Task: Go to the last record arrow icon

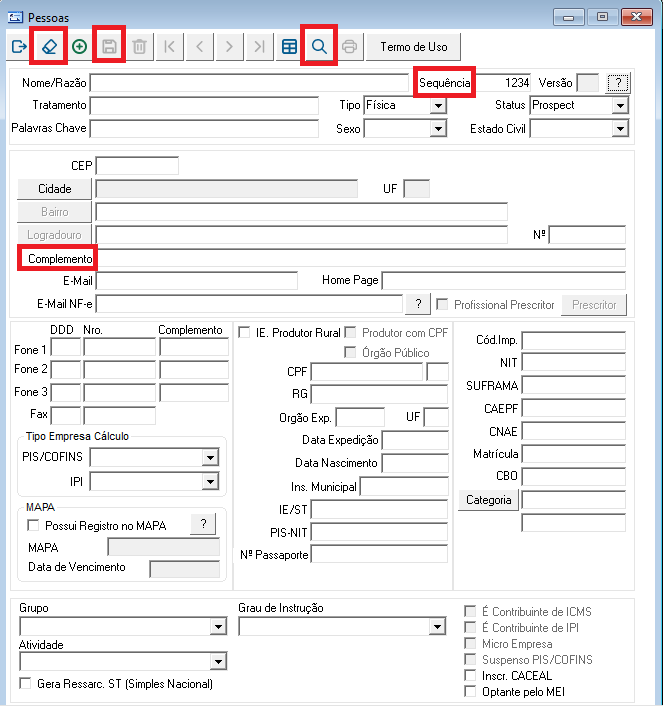Action: click(259, 46)
